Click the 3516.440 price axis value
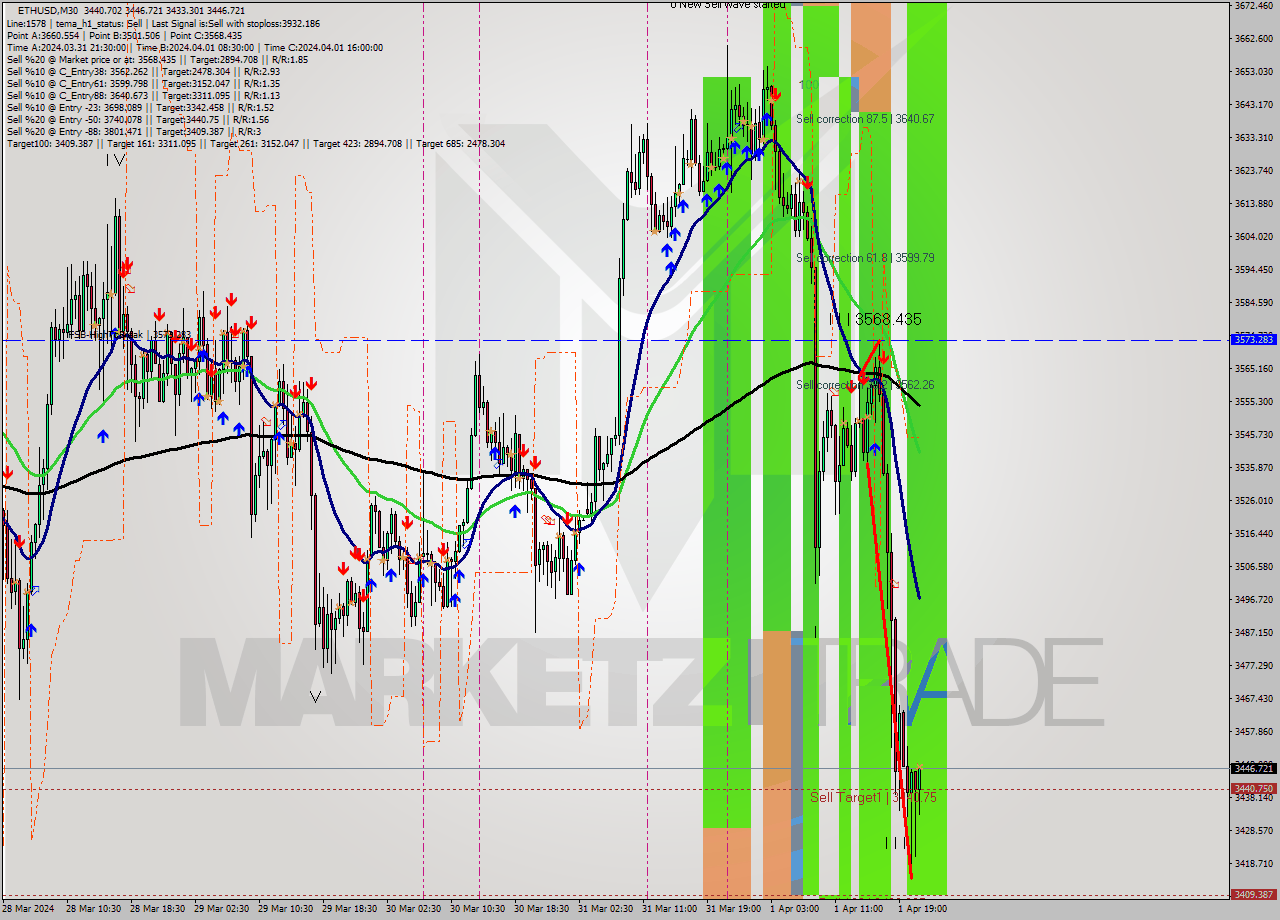 tap(1253, 533)
